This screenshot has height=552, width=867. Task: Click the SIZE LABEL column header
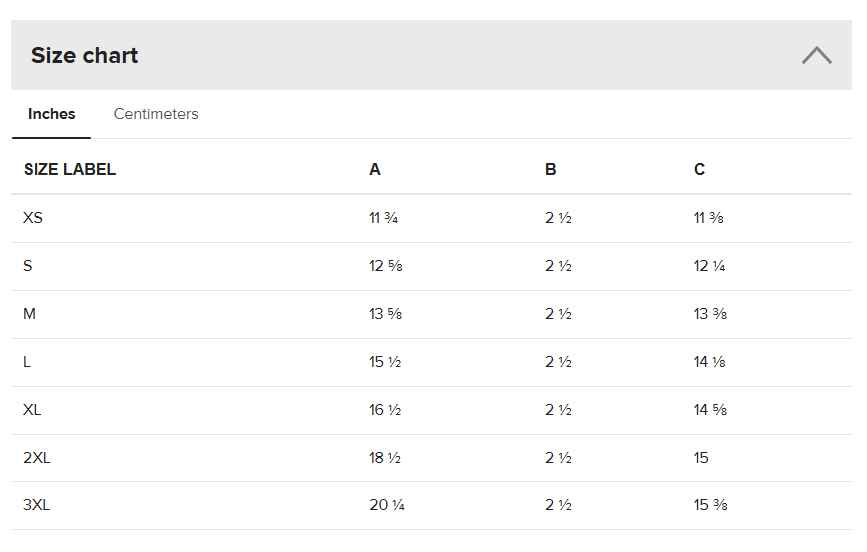coord(70,169)
